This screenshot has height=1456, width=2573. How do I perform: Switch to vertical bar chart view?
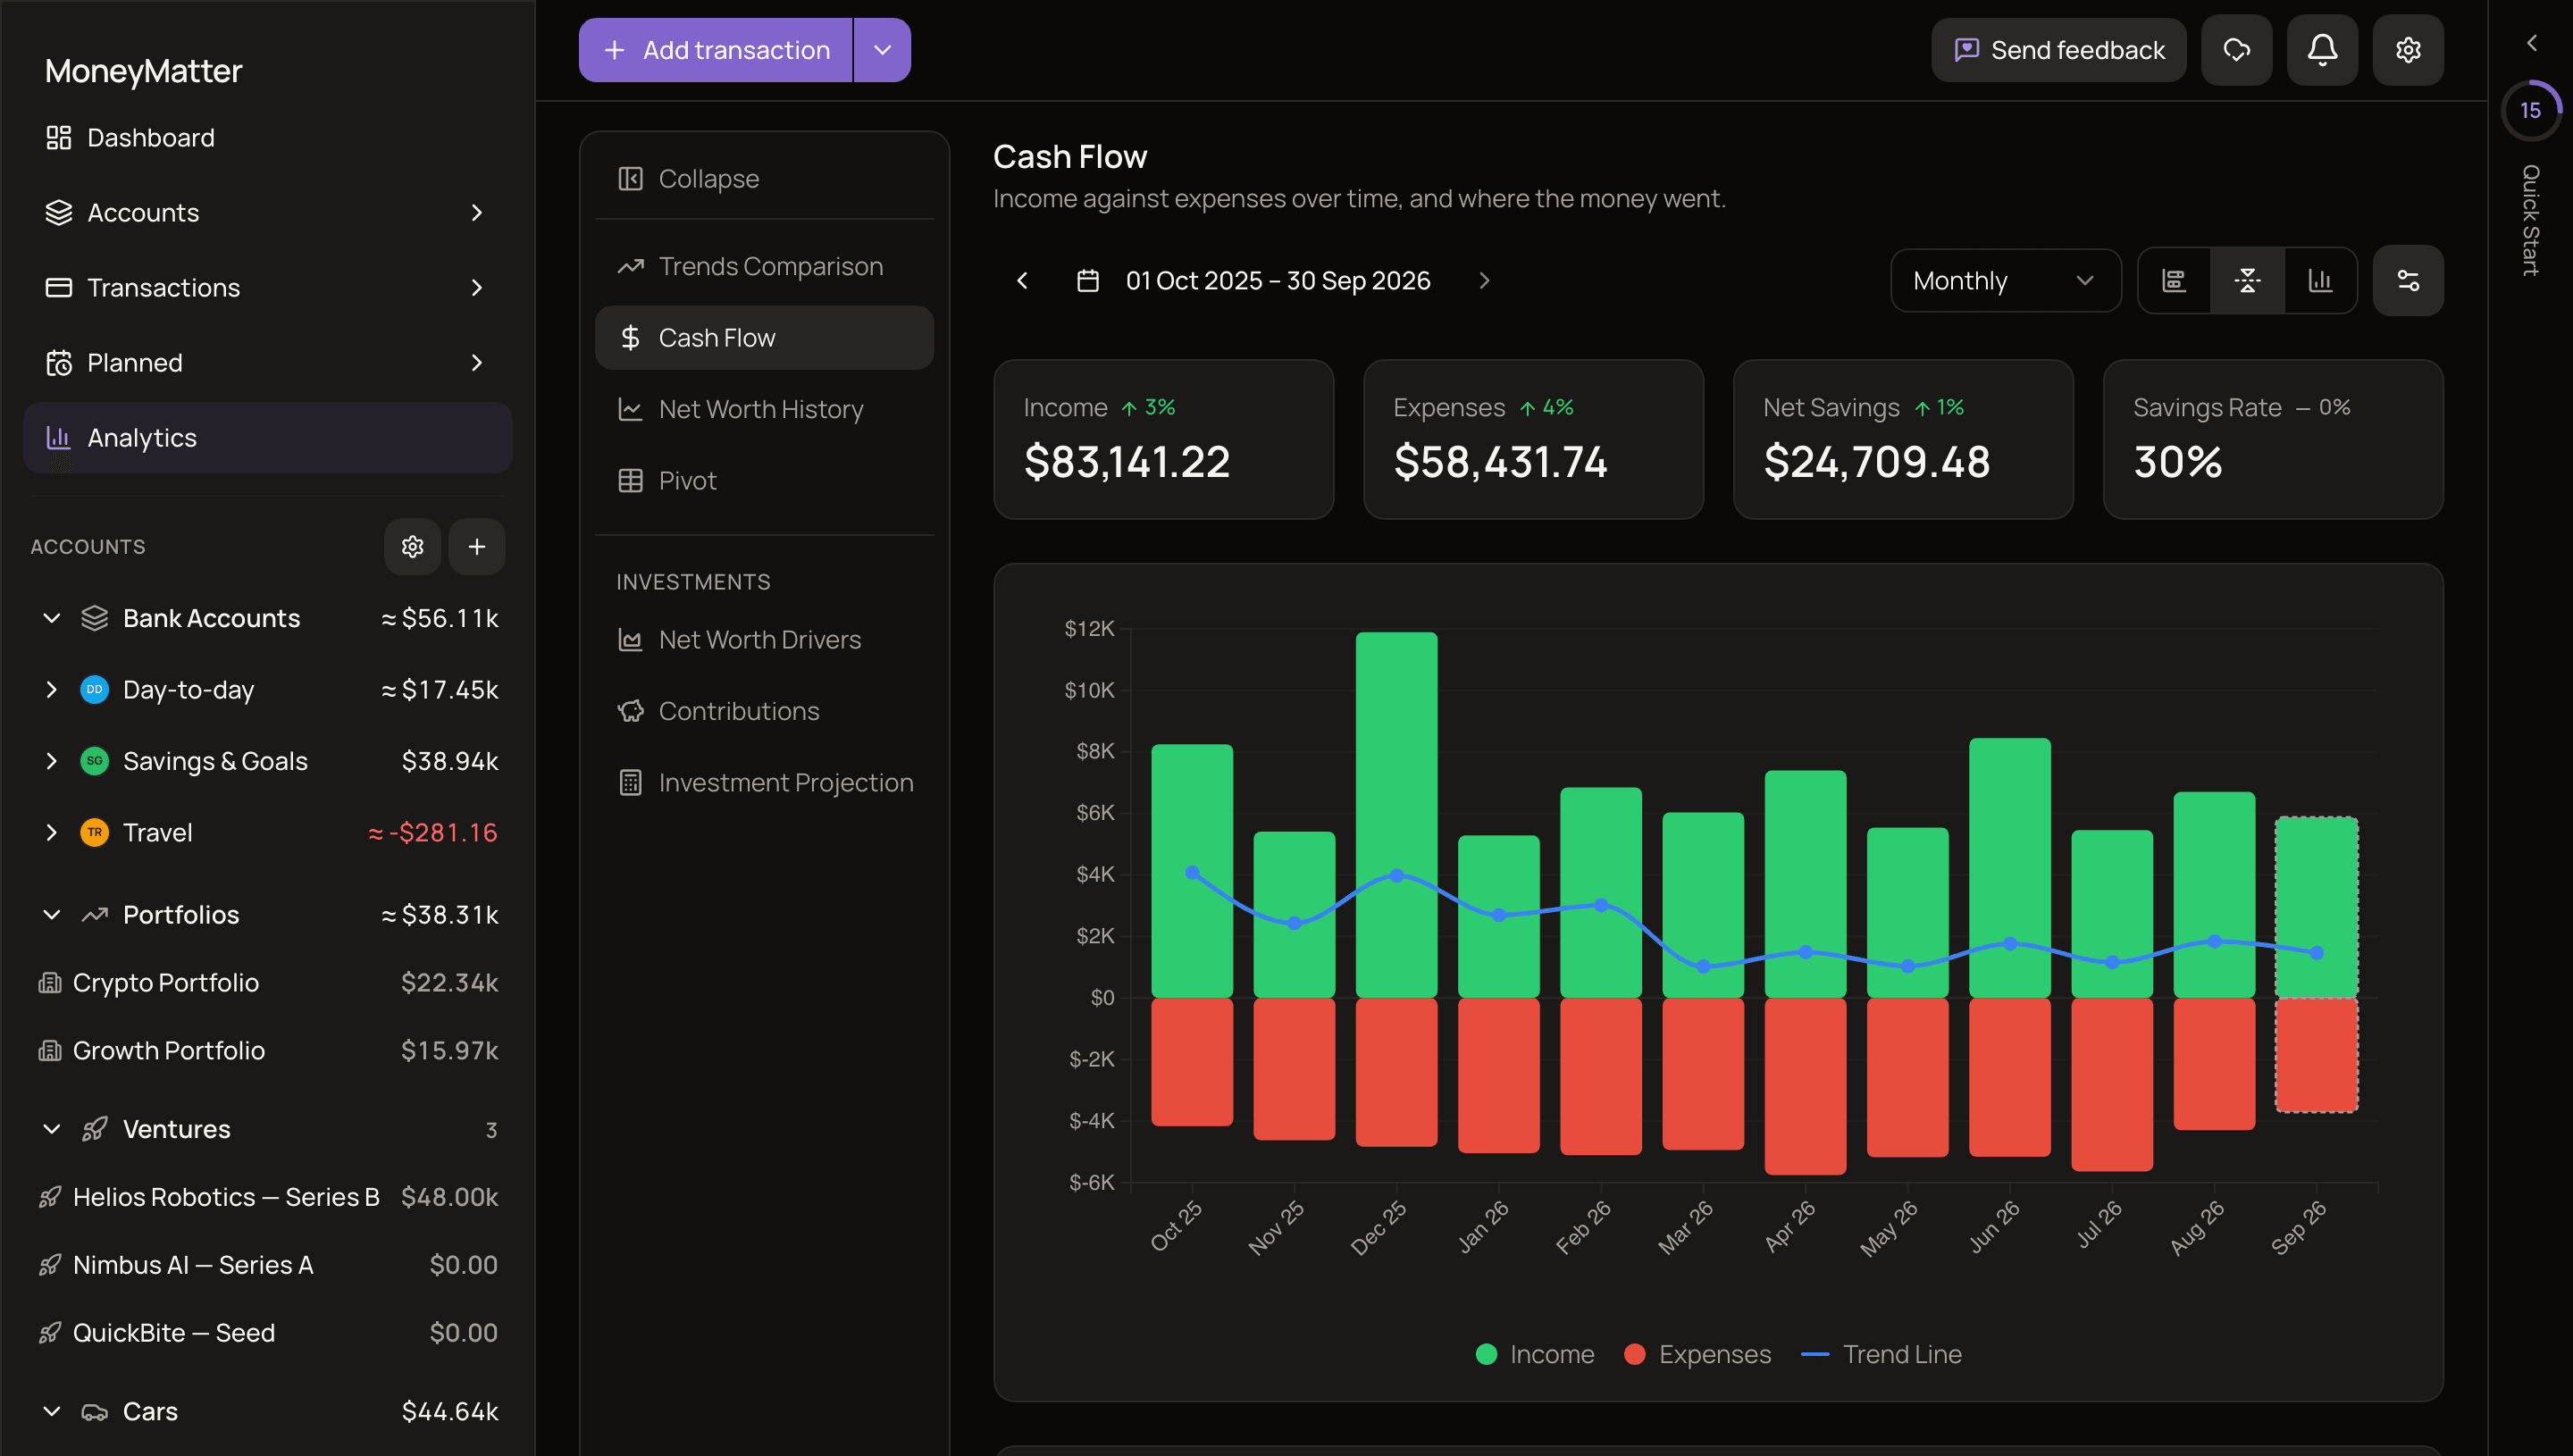pyautogui.click(x=2320, y=280)
